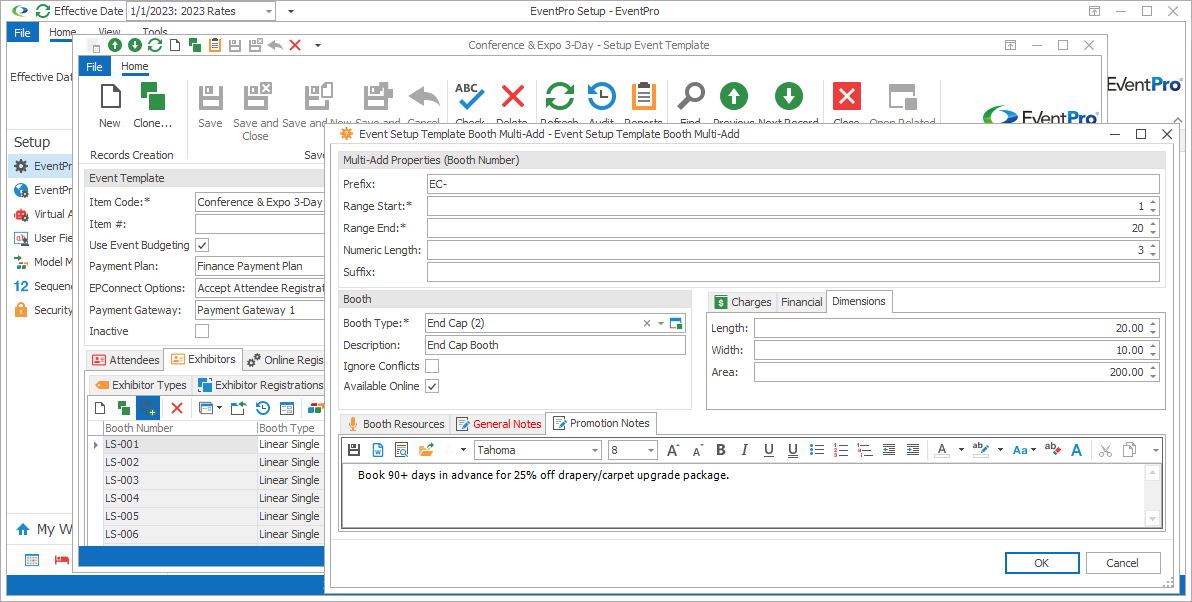The image size is (1192, 602).
Task: Click the Suffix input field
Action: [x=793, y=272]
